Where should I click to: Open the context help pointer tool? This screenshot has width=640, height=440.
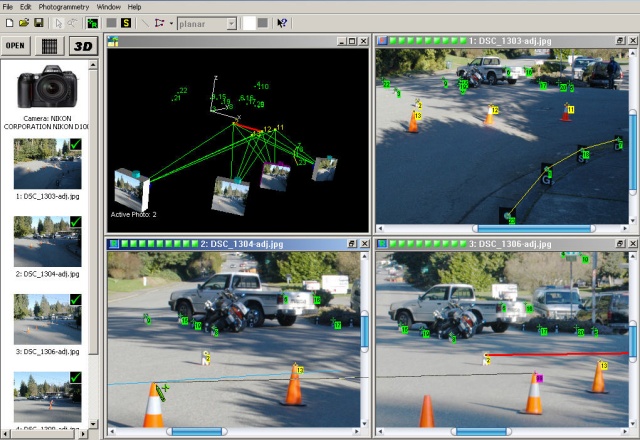pyautogui.click(x=282, y=22)
